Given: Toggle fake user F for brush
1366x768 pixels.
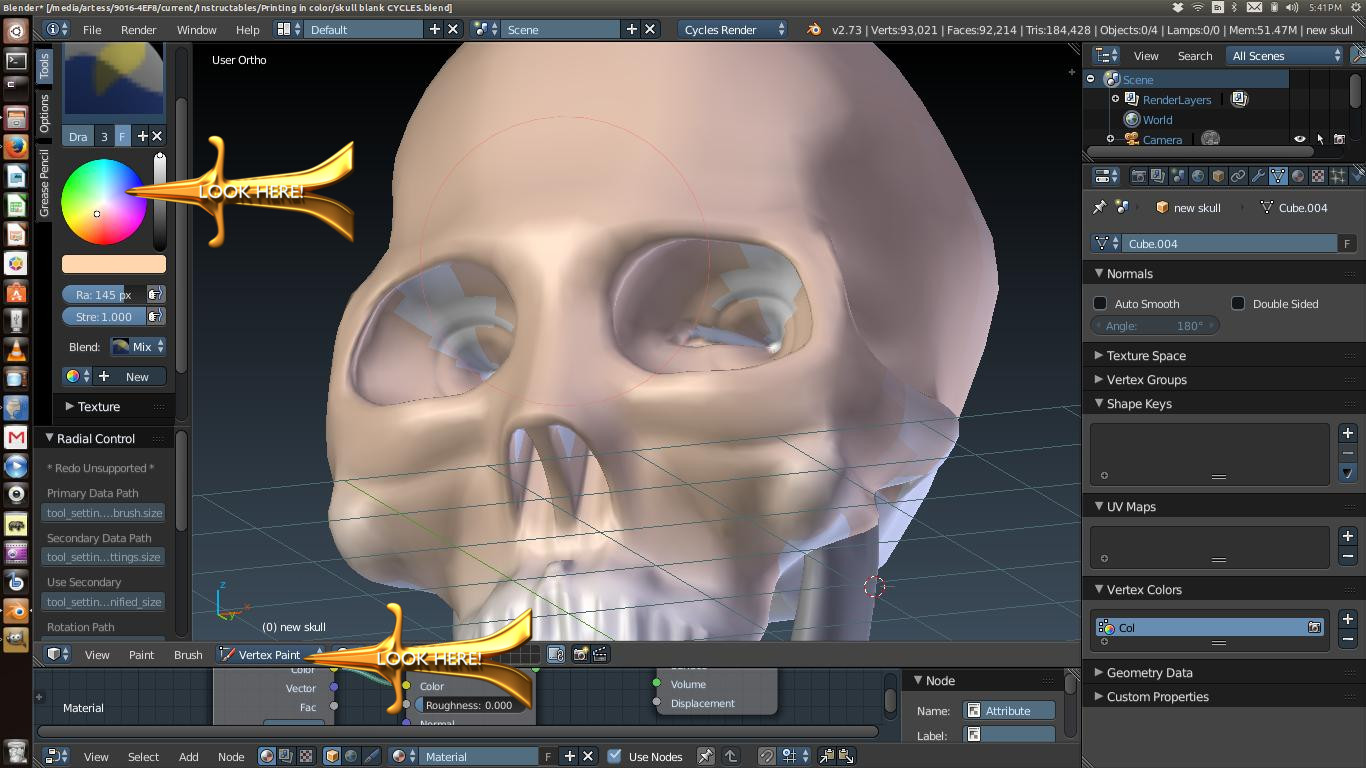Looking at the screenshot, I should pyautogui.click(x=122, y=136).
